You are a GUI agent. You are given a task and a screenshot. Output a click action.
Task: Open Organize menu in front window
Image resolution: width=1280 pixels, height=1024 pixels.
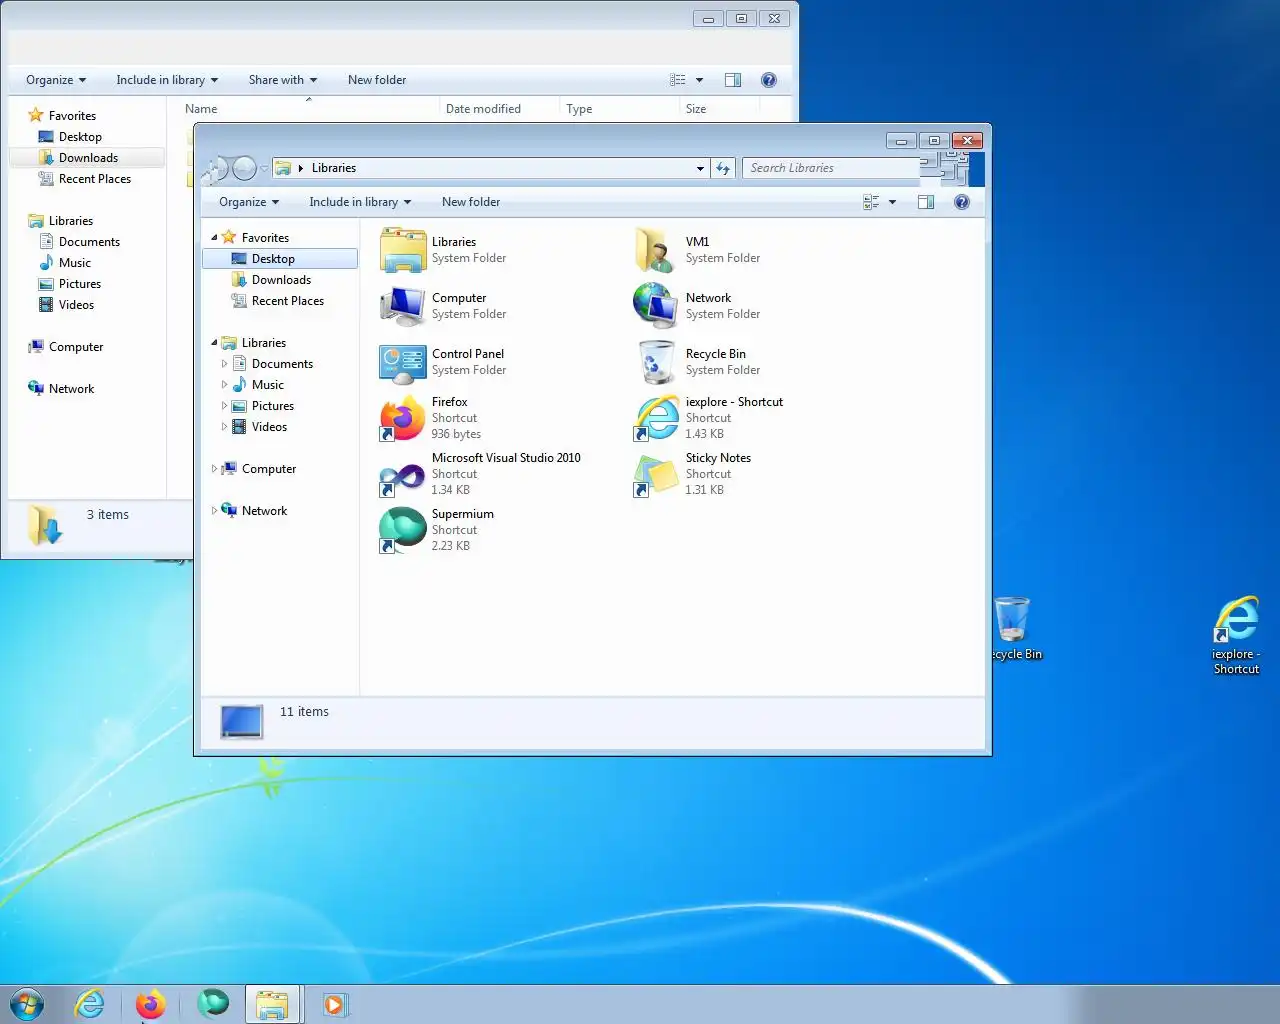coord(249,202)
